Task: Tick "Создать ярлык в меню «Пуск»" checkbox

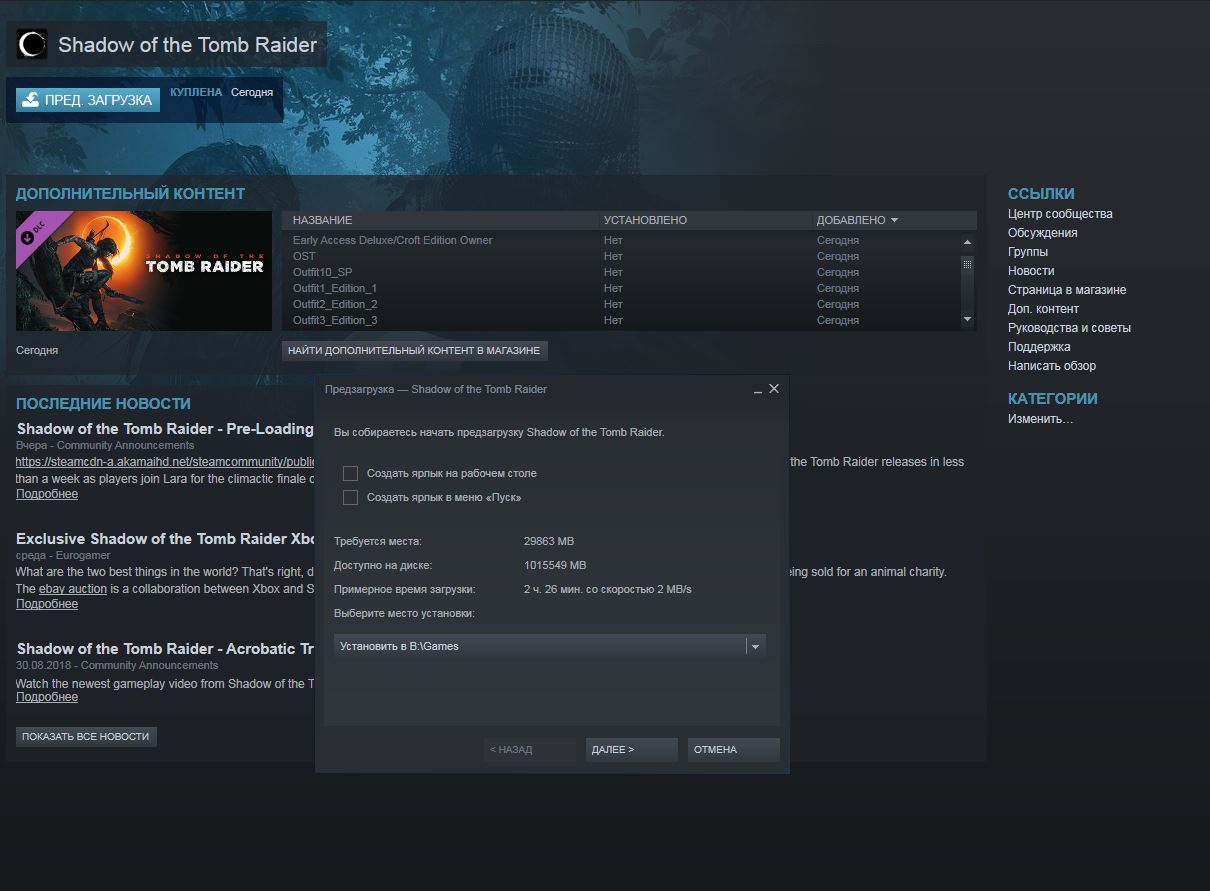Action: click(x=350, y=497)
